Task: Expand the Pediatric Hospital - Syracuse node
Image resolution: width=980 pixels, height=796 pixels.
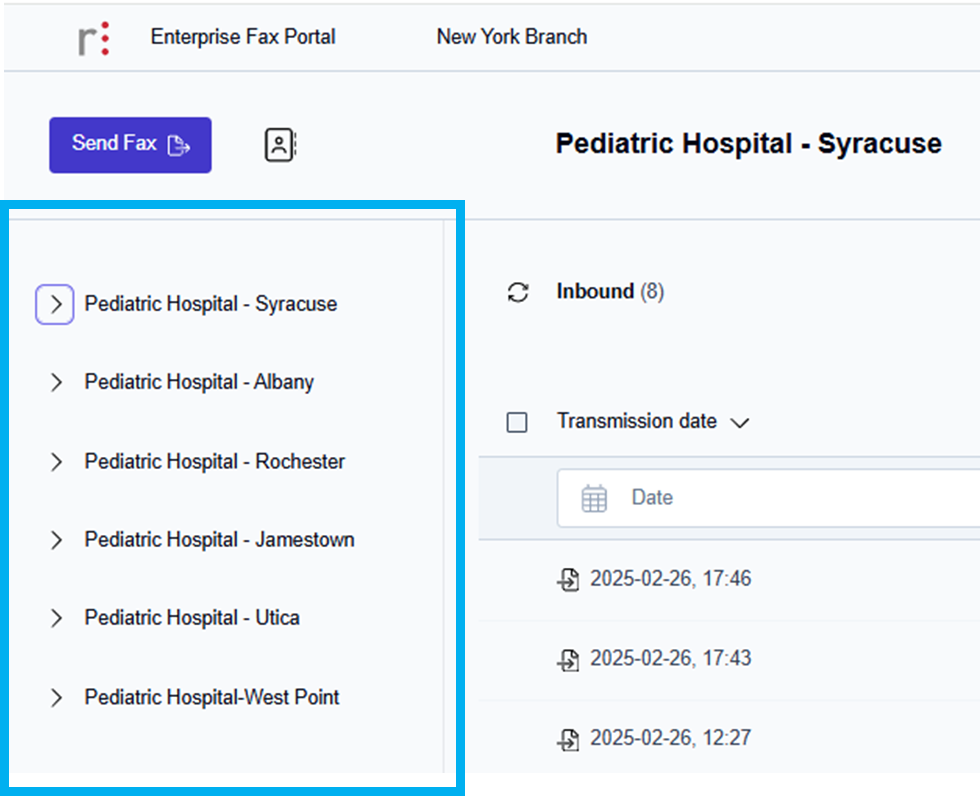Action: tap(55, 304)
